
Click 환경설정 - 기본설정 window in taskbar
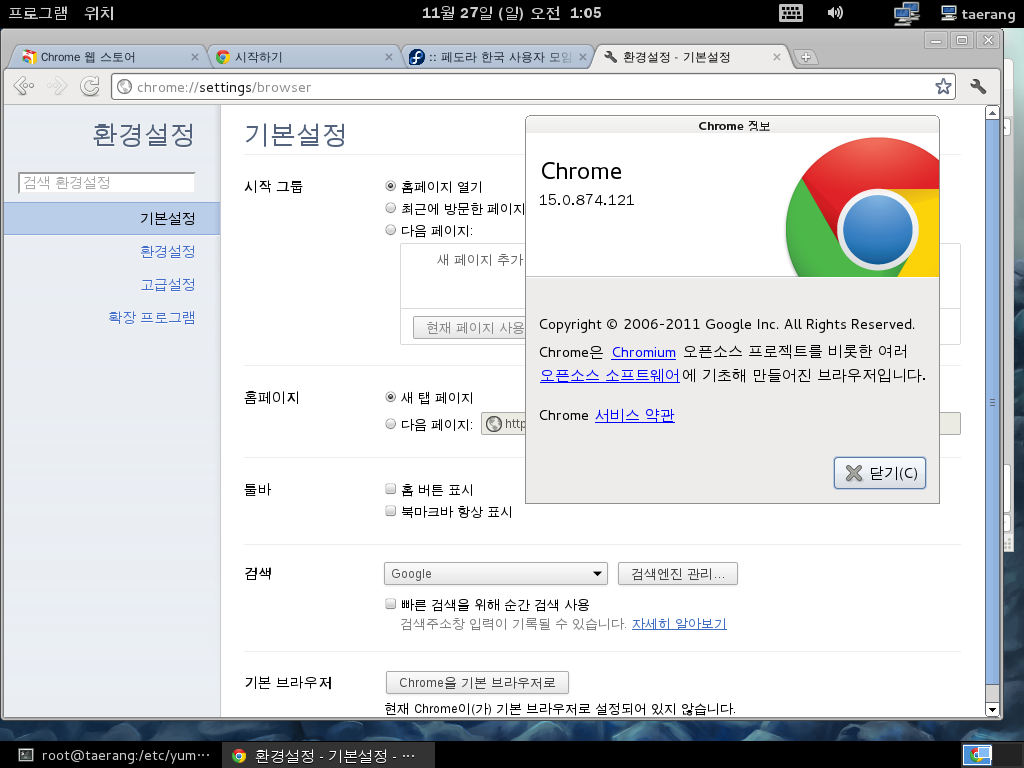click(328, 755)
